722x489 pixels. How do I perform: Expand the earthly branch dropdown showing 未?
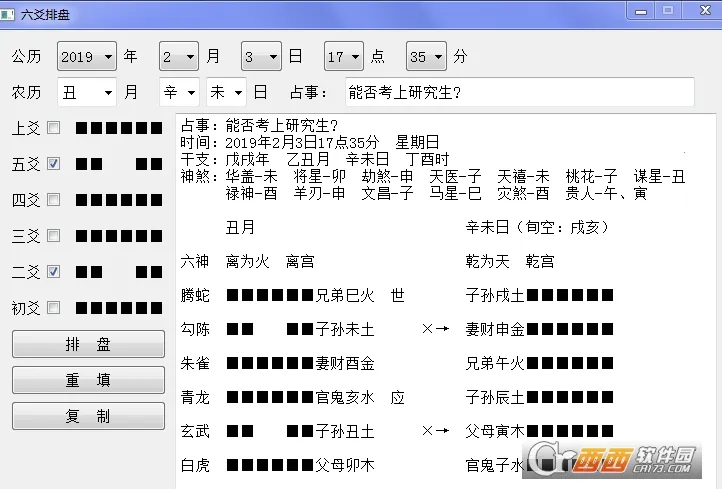point(226,93)
